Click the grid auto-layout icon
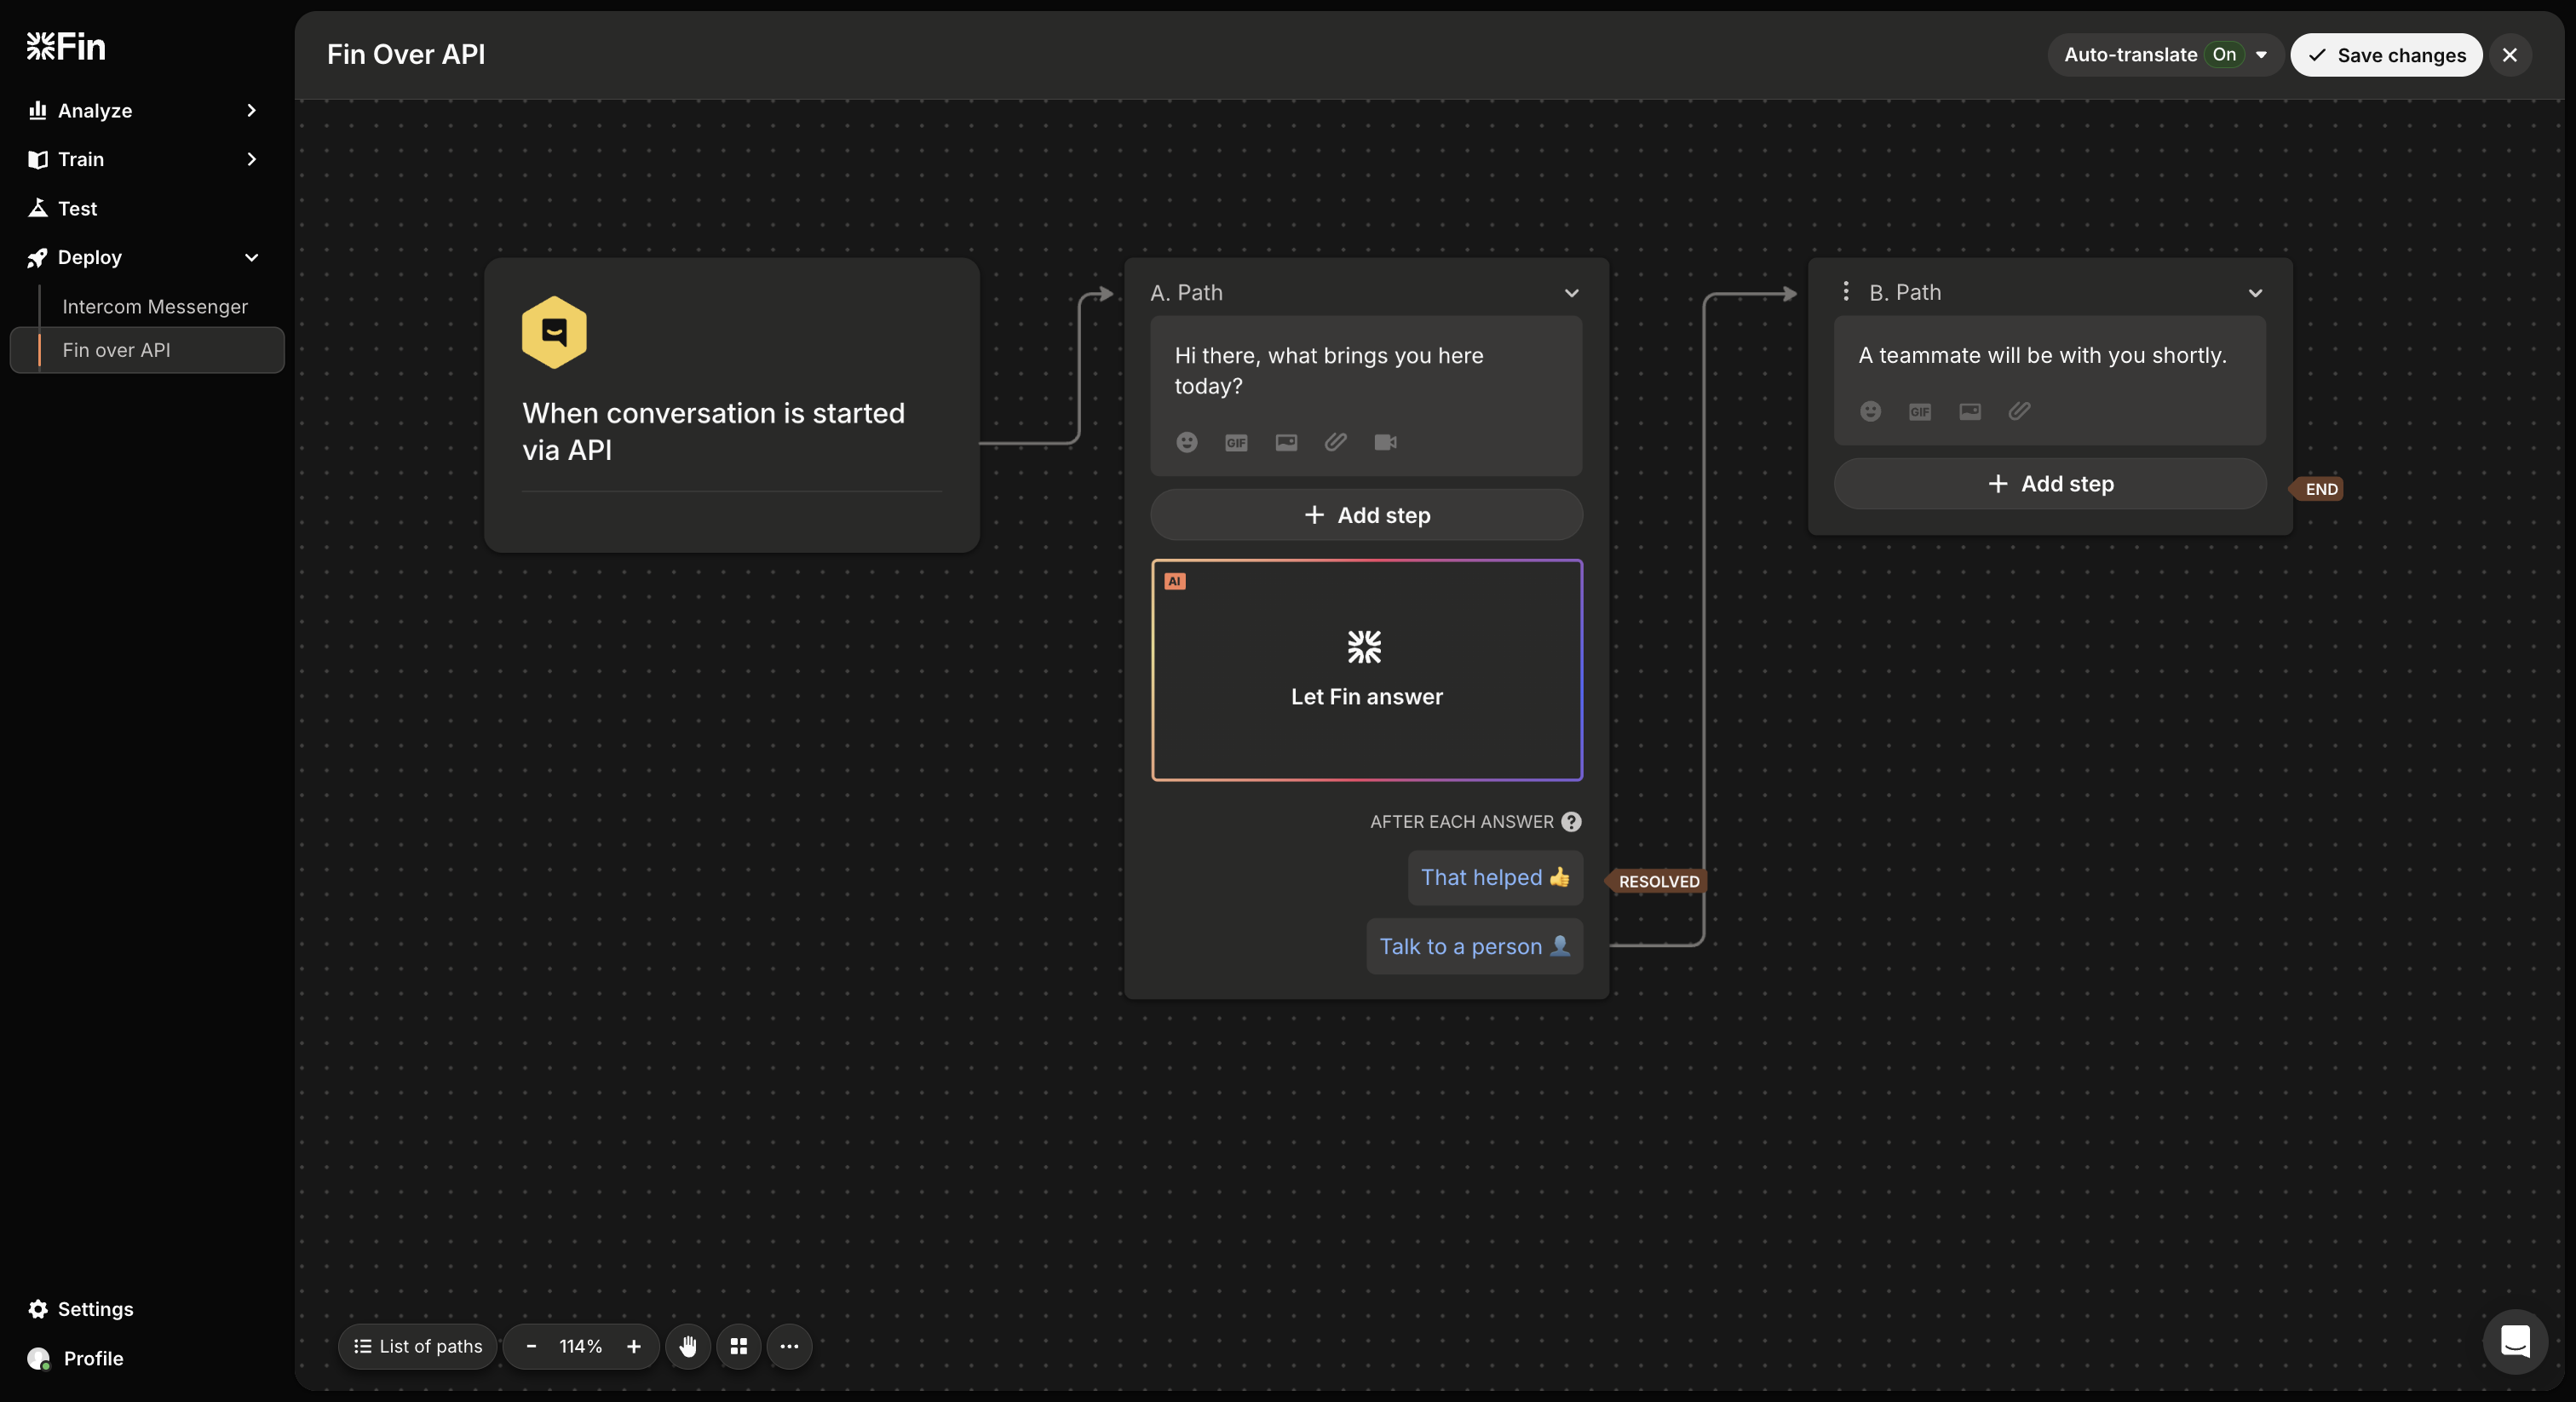Viewport: 2576px width, 1402px height. click(739, 1346)
